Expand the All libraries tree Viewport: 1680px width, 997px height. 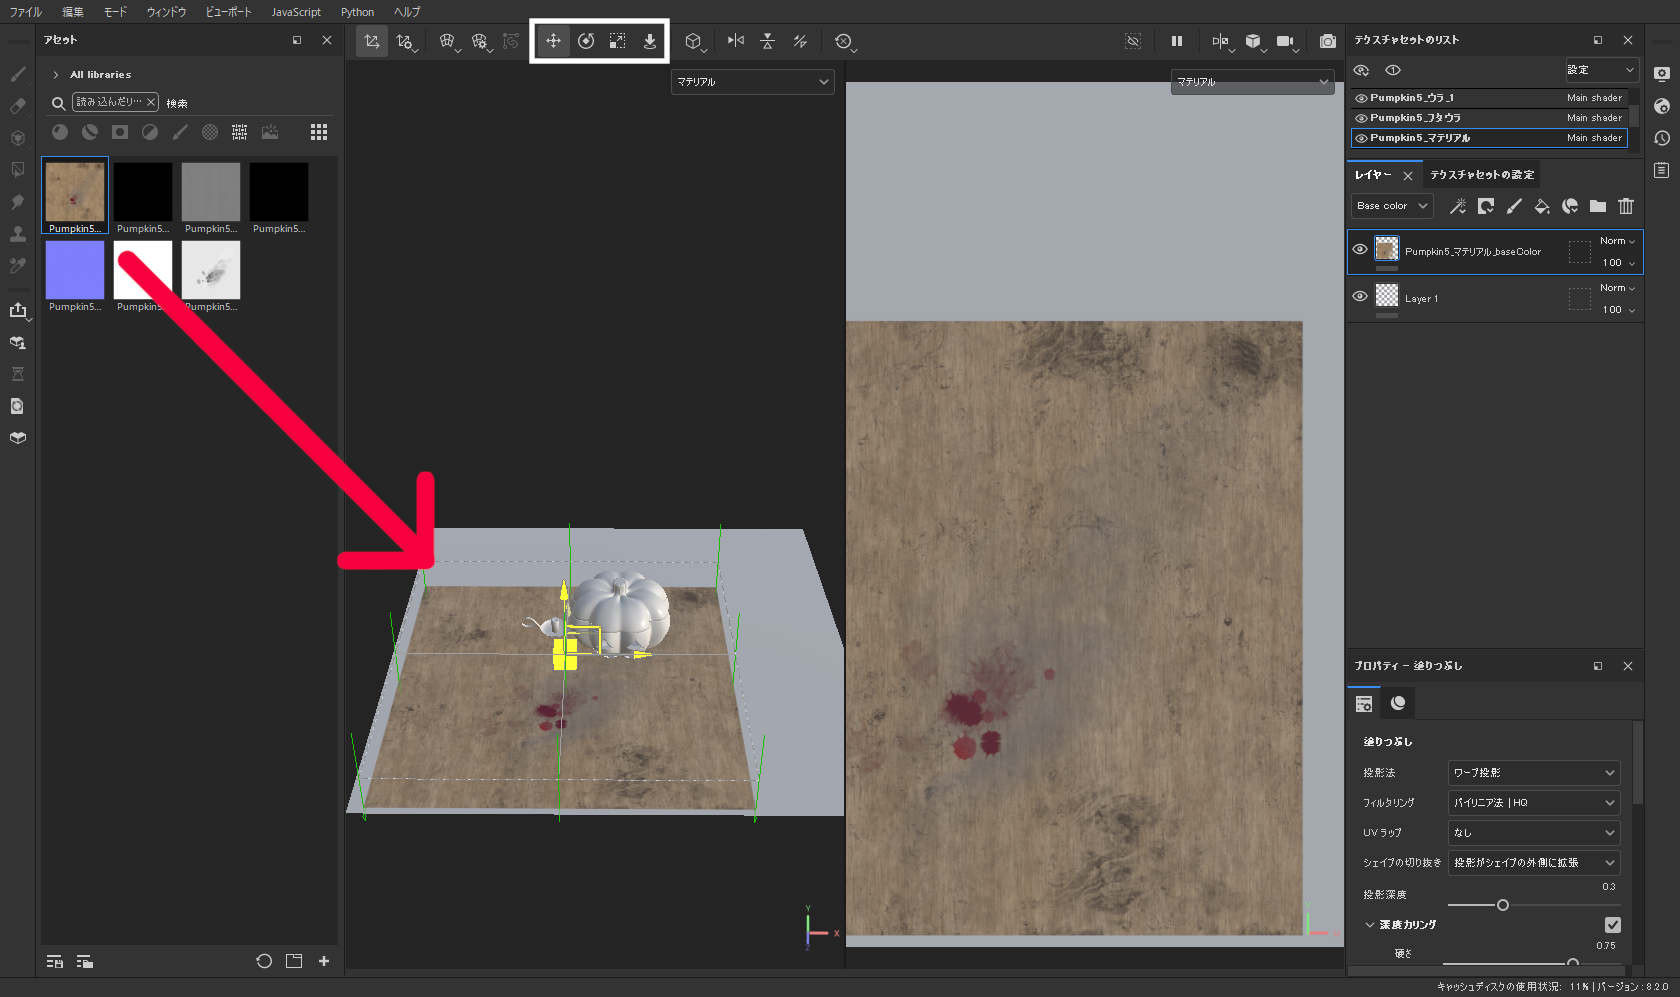pyautogui.click(x=56, y=75)
